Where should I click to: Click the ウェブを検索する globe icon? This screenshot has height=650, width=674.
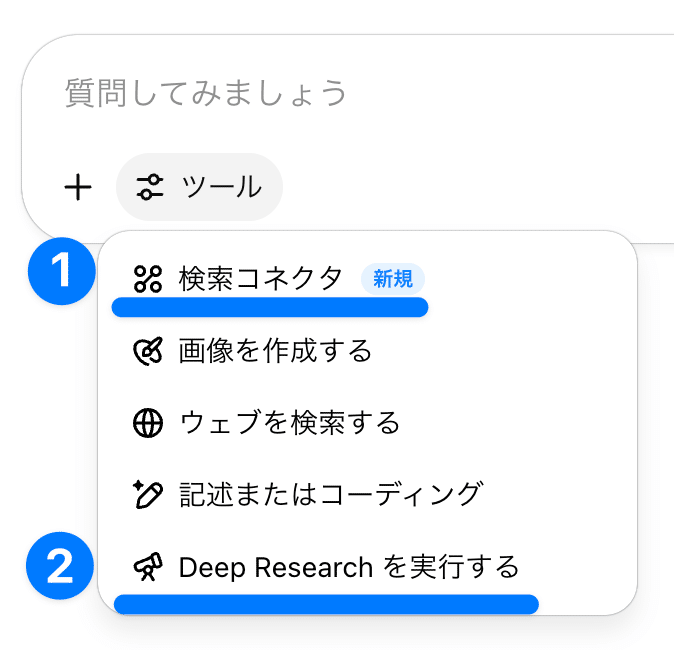148,423
